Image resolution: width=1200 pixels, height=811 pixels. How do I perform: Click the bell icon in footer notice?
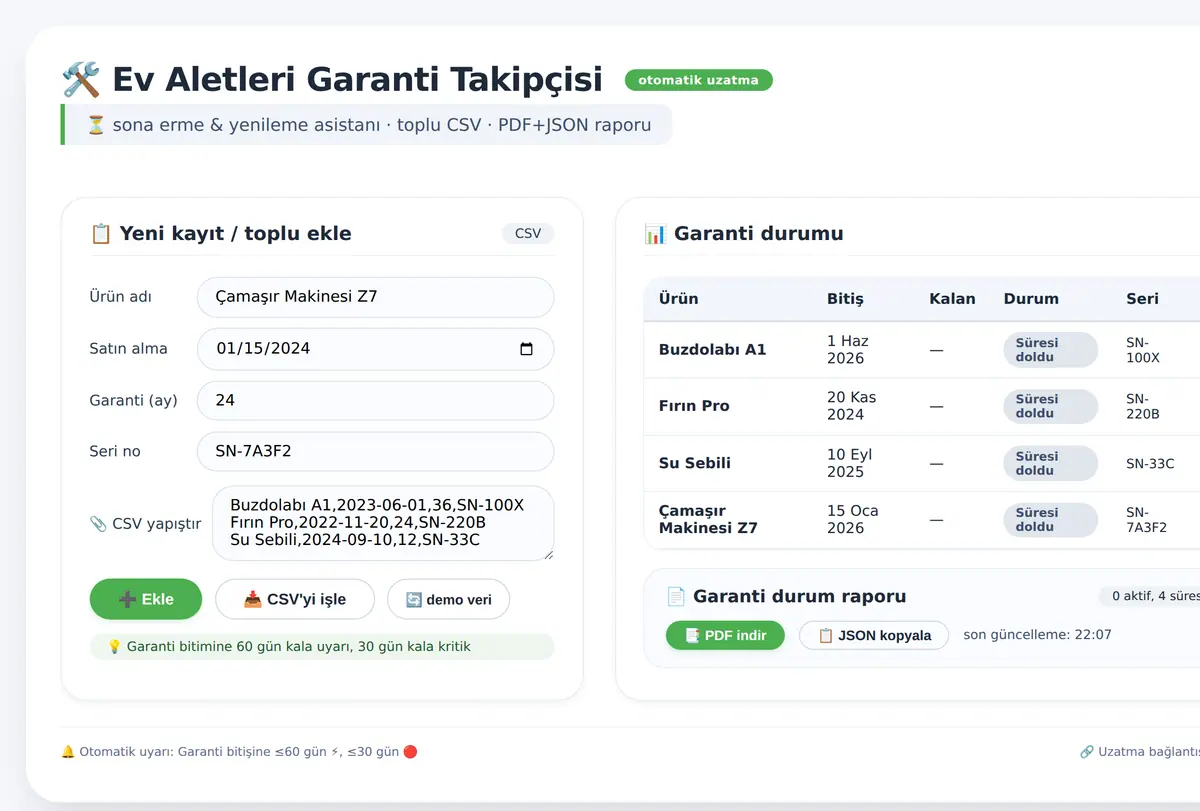pos(68,752)
